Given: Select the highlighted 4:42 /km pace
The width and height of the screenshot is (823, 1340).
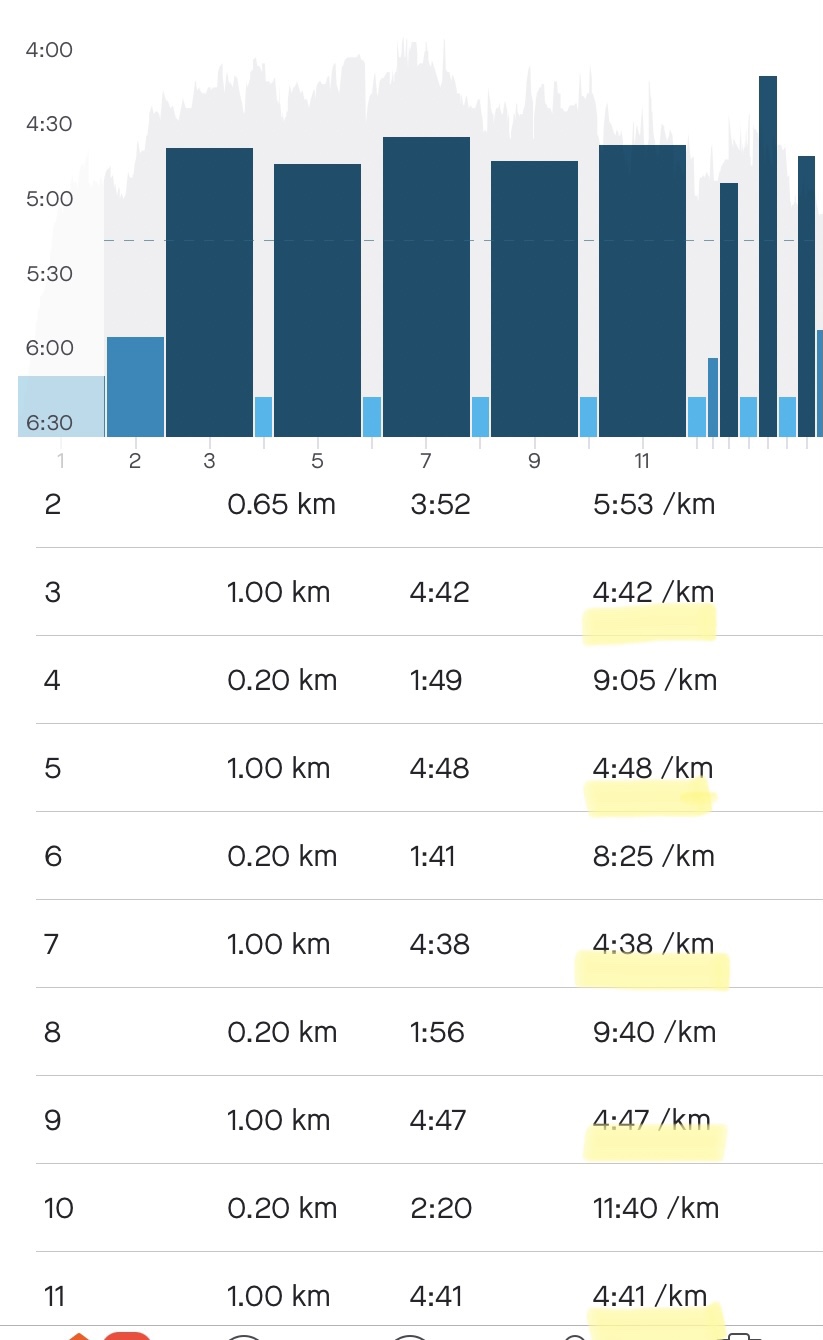Looking at the screenshot, I should click(654, 592).
